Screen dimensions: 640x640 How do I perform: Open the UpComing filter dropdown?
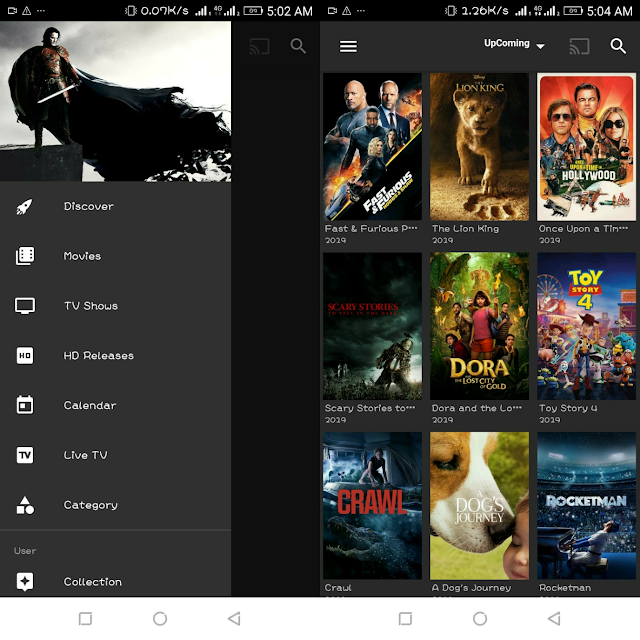(x=514, y=44)
